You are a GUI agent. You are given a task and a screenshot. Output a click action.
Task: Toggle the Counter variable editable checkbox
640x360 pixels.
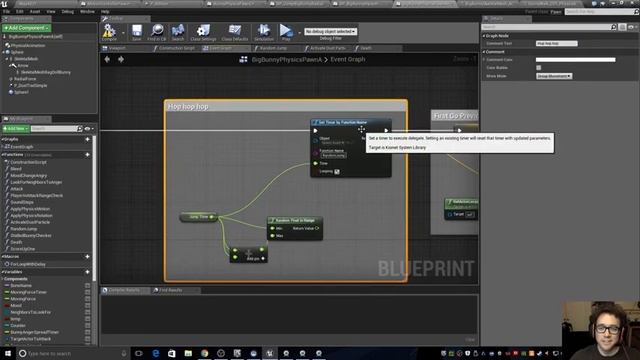[x=87, y=326]
